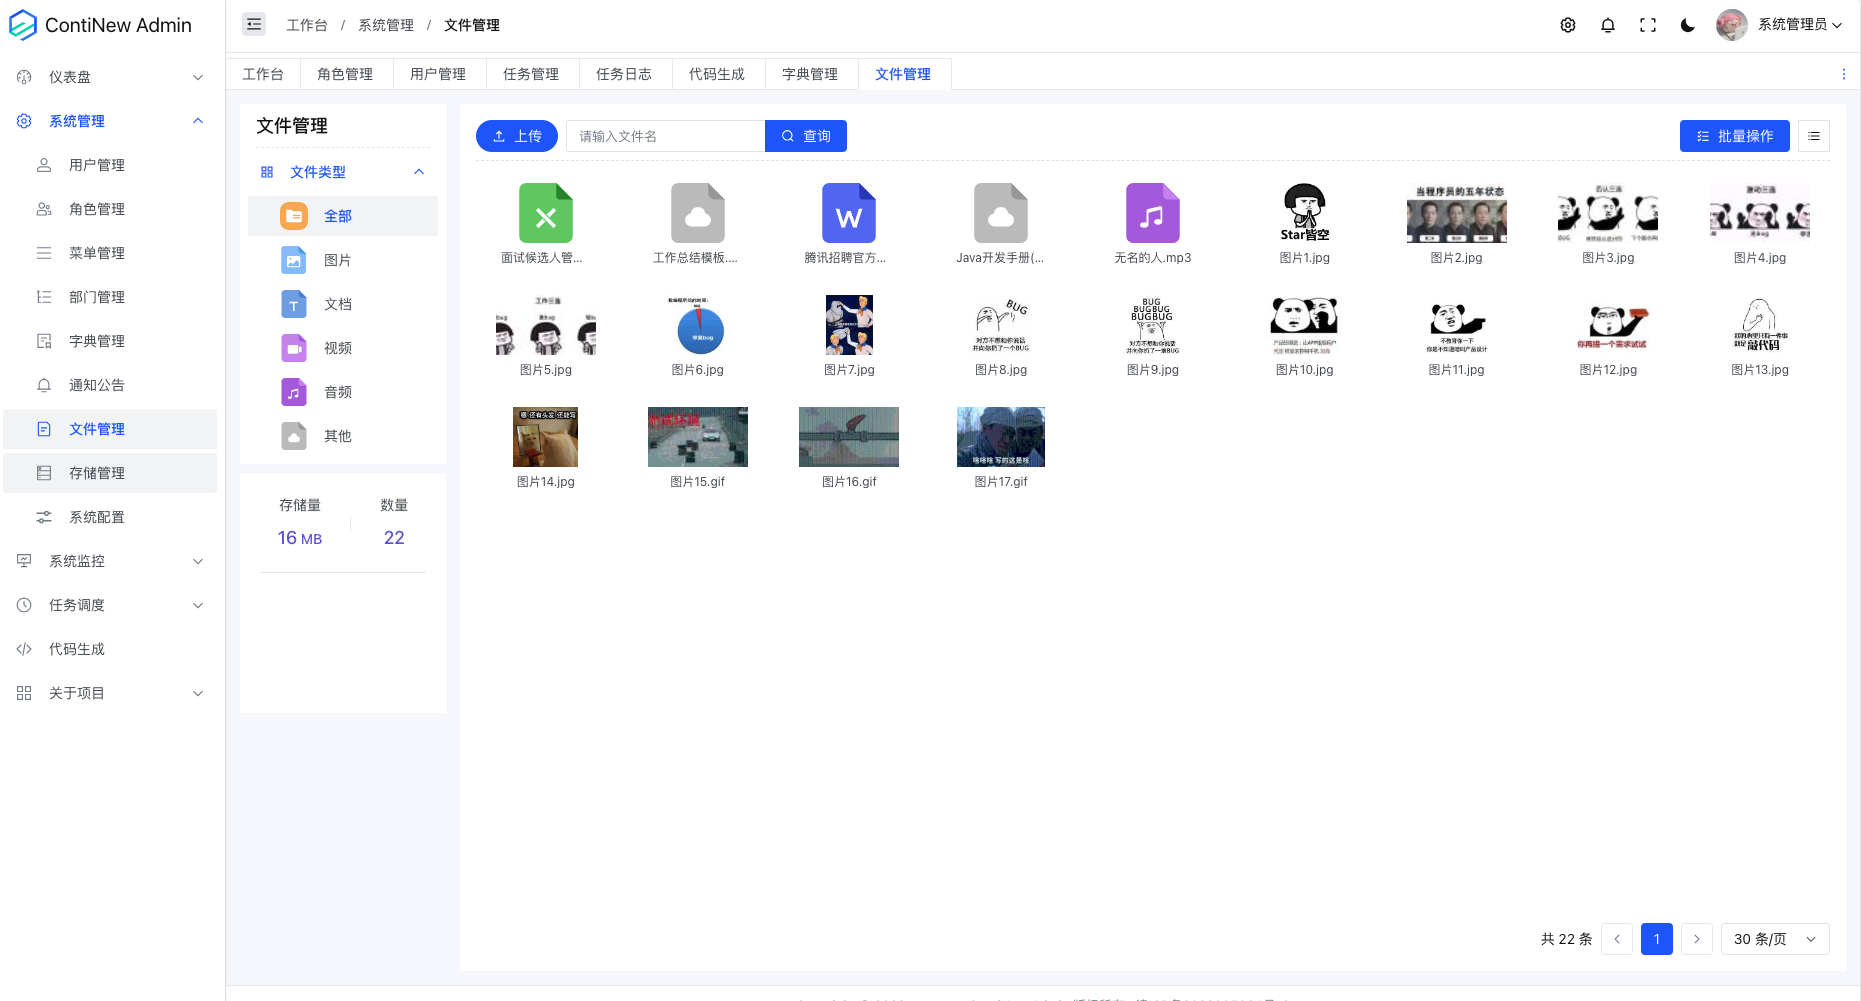
Task: Select the 系统配置 menu in sidebar
Action: 97,516
